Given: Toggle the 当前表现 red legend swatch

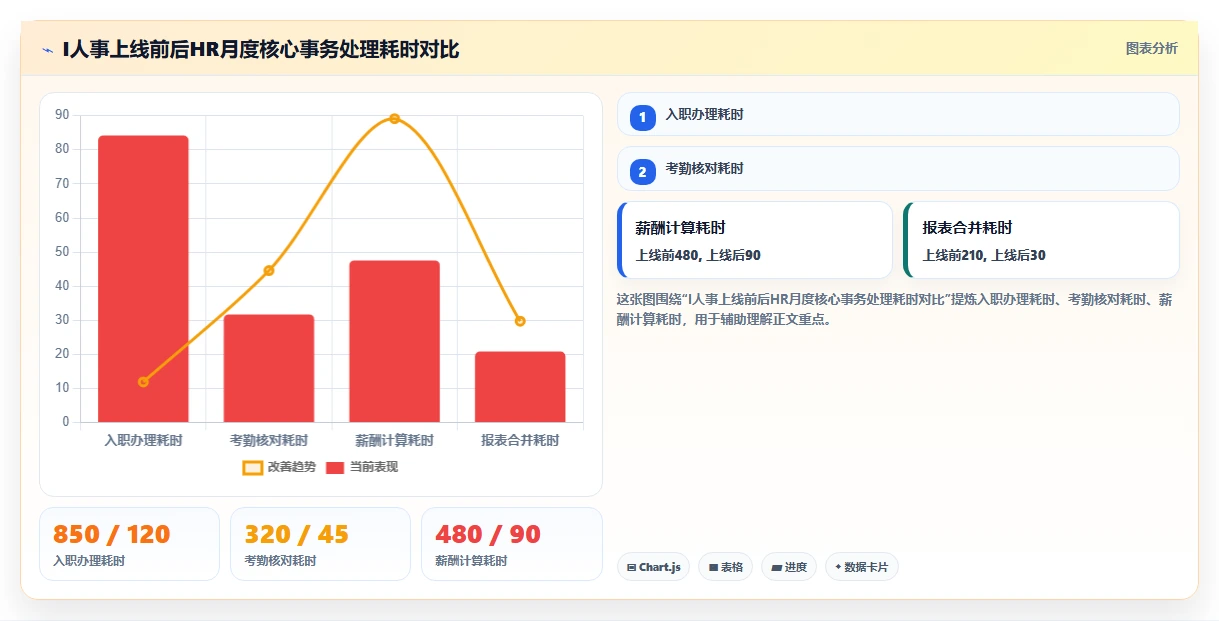Looking at the screenshot, I should coord(335,467).
